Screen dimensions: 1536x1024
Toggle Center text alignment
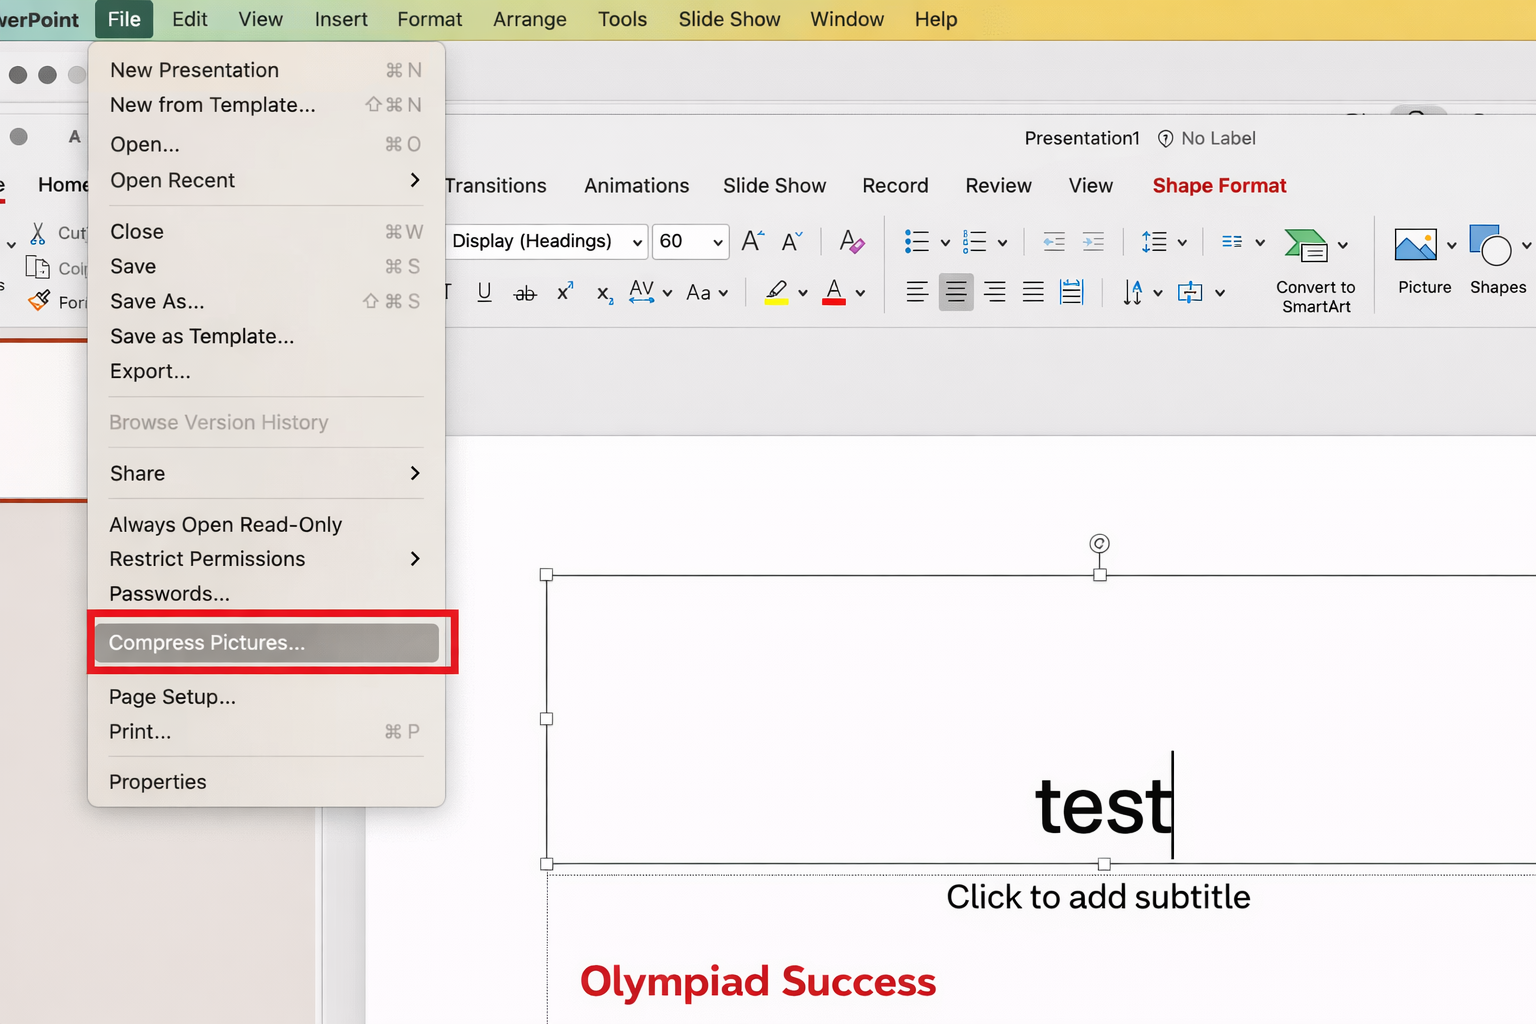pyautogui.click(x=956, y=293)
